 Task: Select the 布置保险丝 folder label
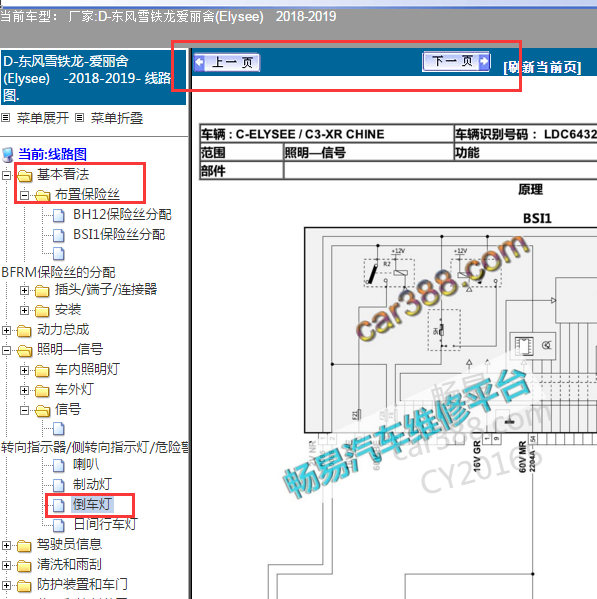click(87, 194)
